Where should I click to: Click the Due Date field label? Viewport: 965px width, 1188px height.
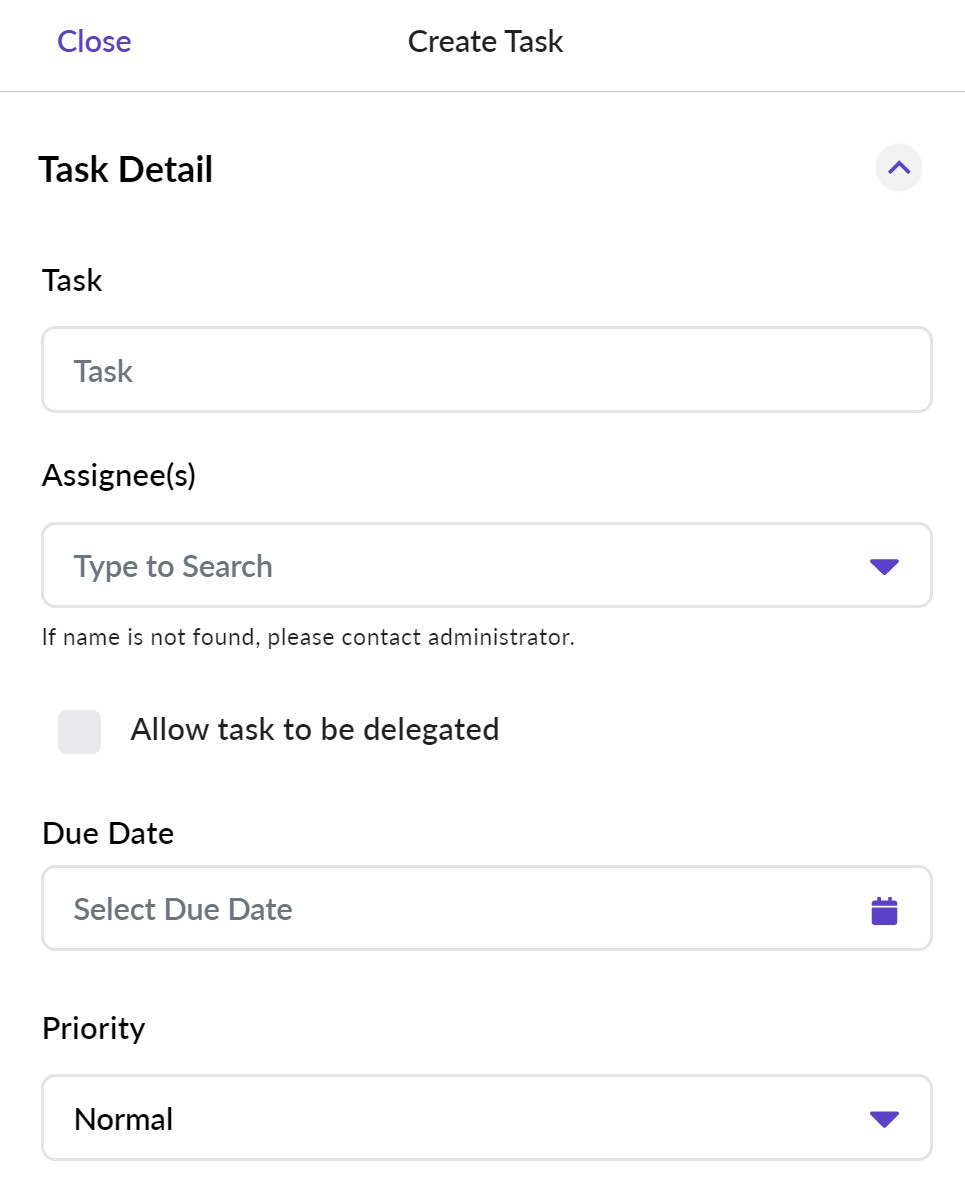[108, 833]
